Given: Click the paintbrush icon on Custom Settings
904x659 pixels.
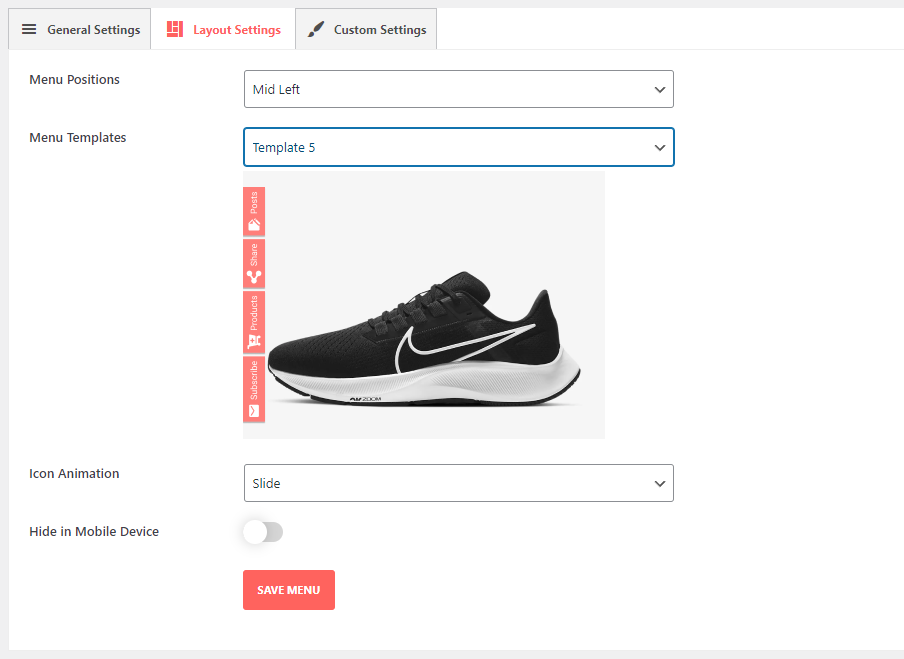Looking at the screenshot, I should pyautogui.click(x=315, y=29).
